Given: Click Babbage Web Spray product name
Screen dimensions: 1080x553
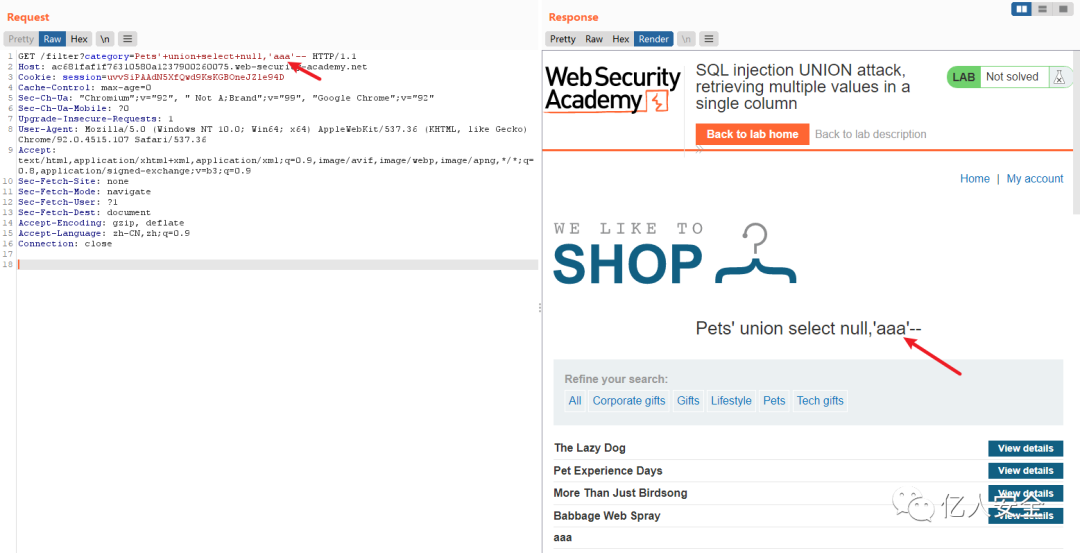Looking at the screenshot, I should 607,516.
